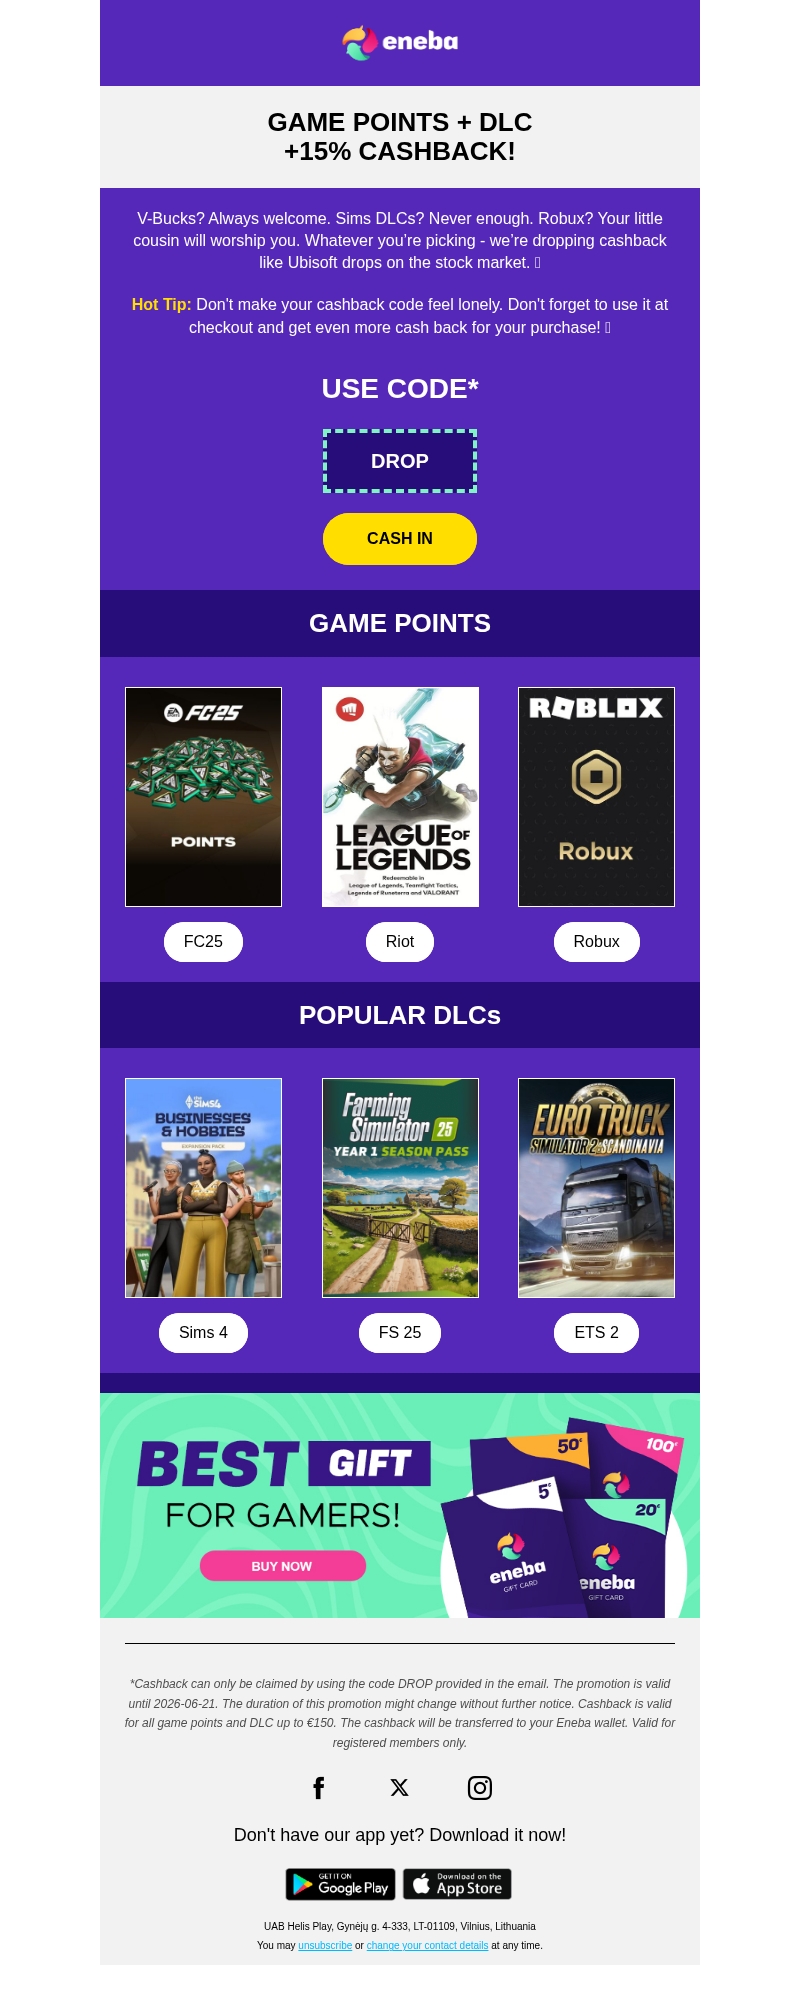
Task: Click the Robux label button
Action: pos(597,942)
